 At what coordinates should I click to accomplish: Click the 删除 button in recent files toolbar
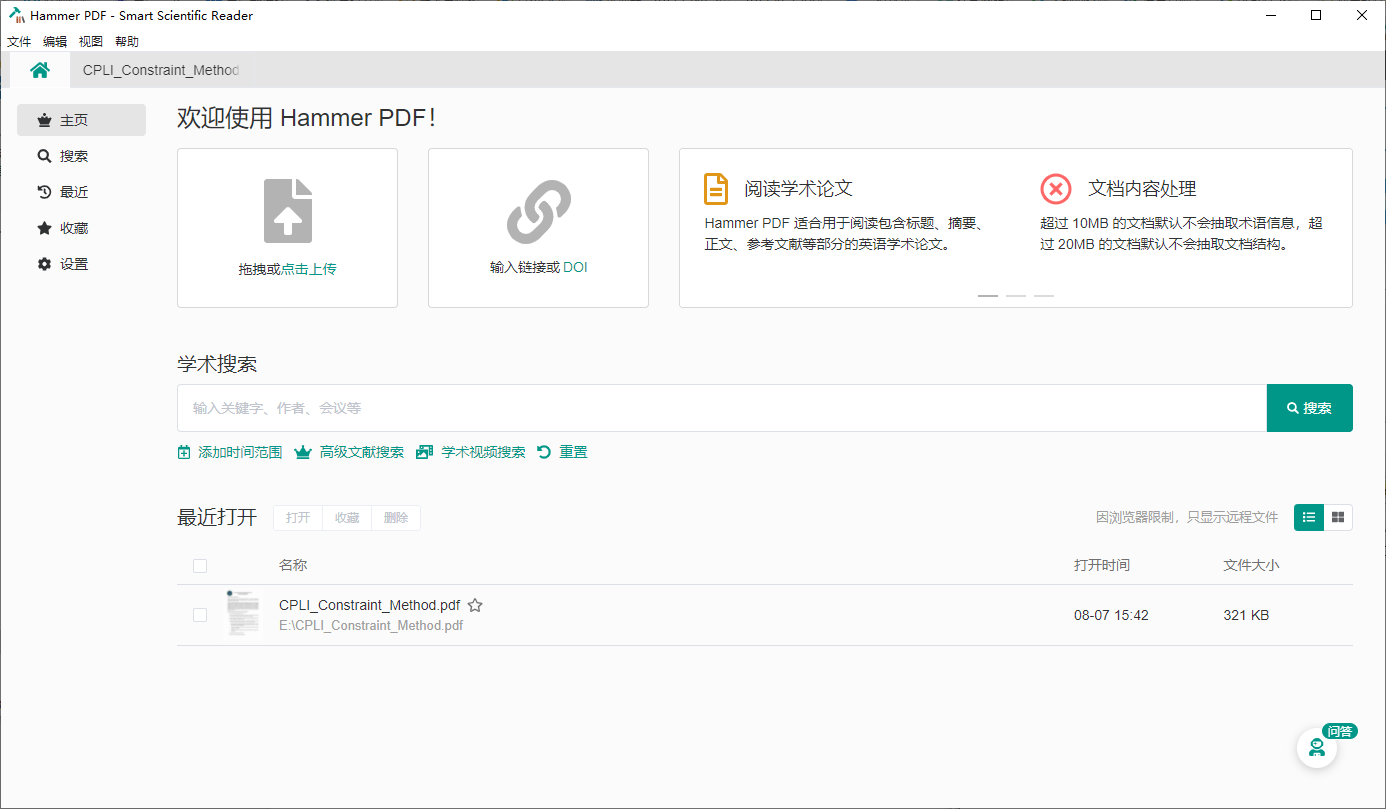[396, 518]
